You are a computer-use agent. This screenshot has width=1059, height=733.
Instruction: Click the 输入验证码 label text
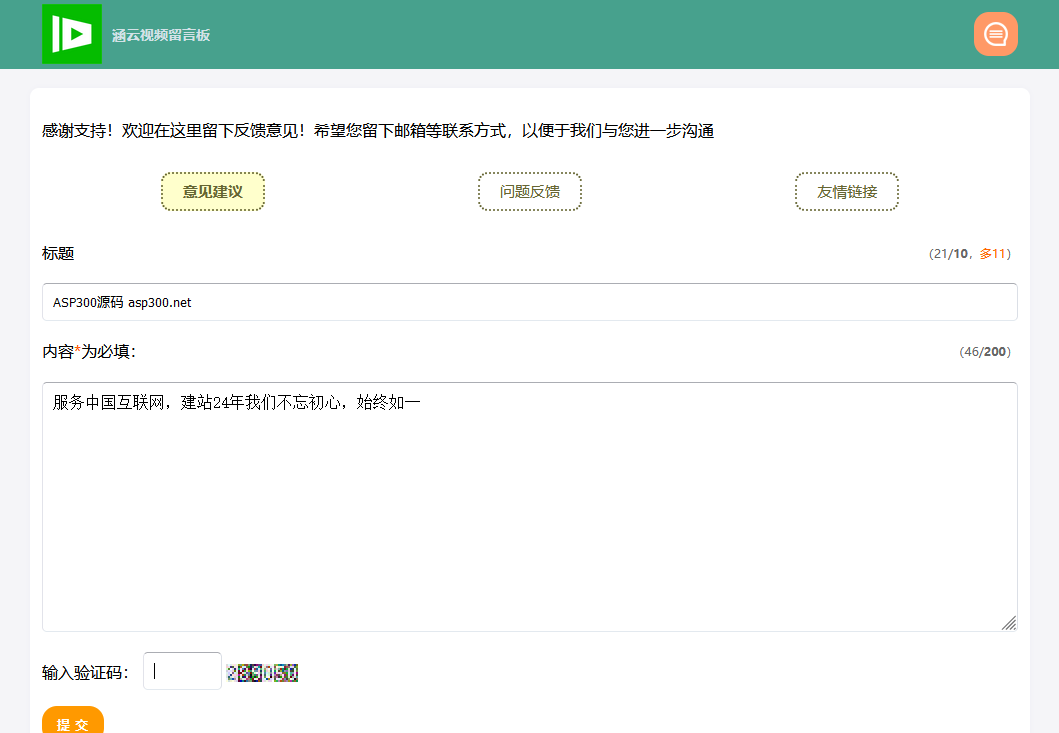click(85, 673)
